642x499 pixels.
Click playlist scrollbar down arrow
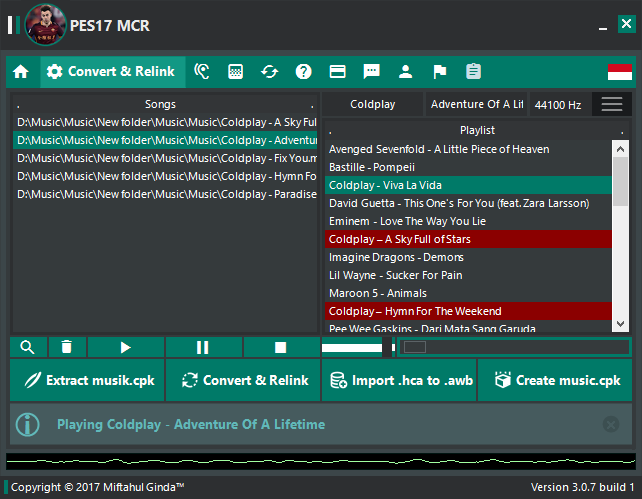[620, 324]
